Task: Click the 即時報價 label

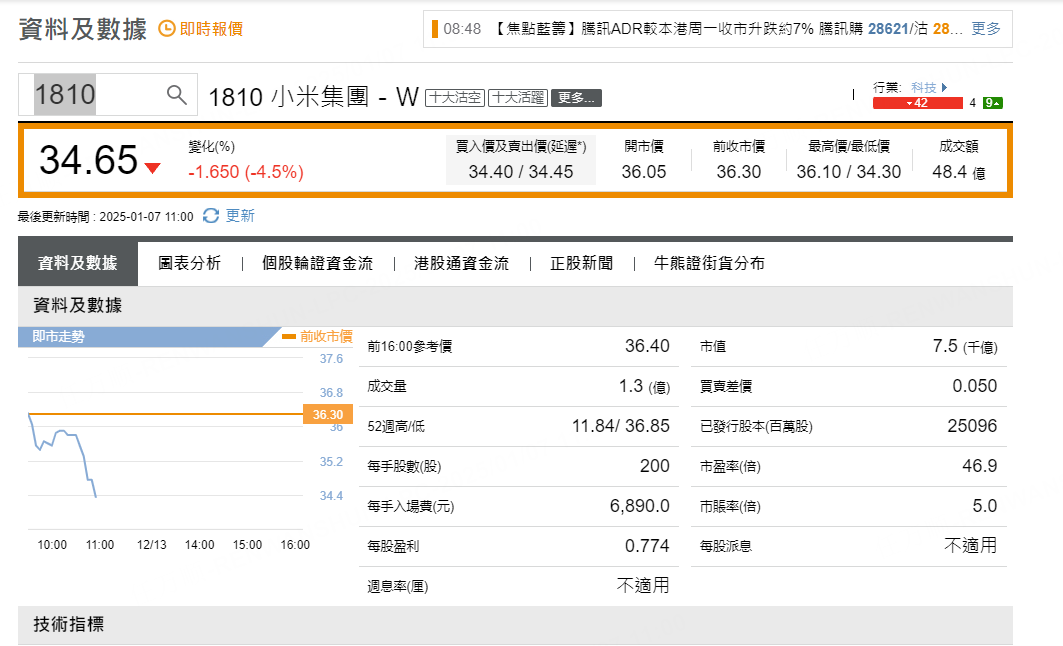Action: click(211, 28)
